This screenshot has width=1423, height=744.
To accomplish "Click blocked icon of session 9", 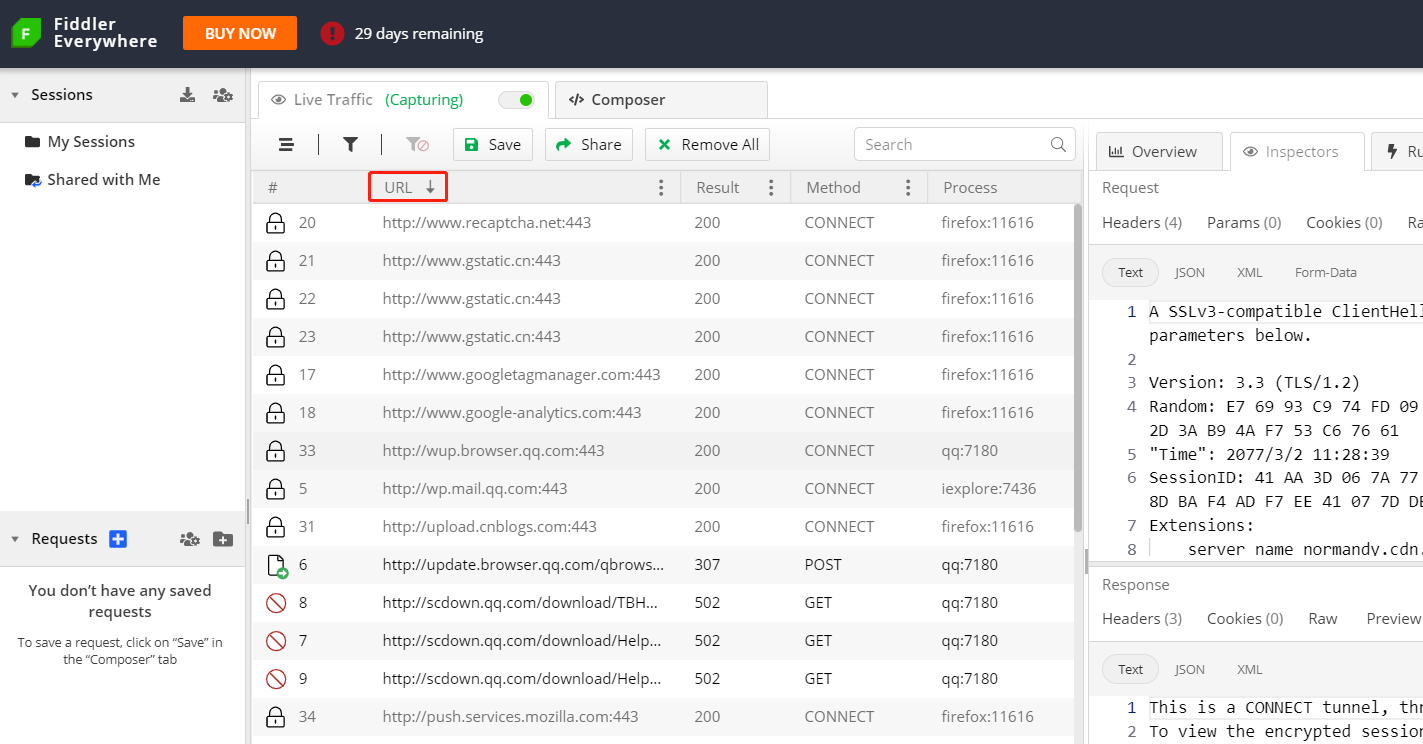I will click(276, 679).
